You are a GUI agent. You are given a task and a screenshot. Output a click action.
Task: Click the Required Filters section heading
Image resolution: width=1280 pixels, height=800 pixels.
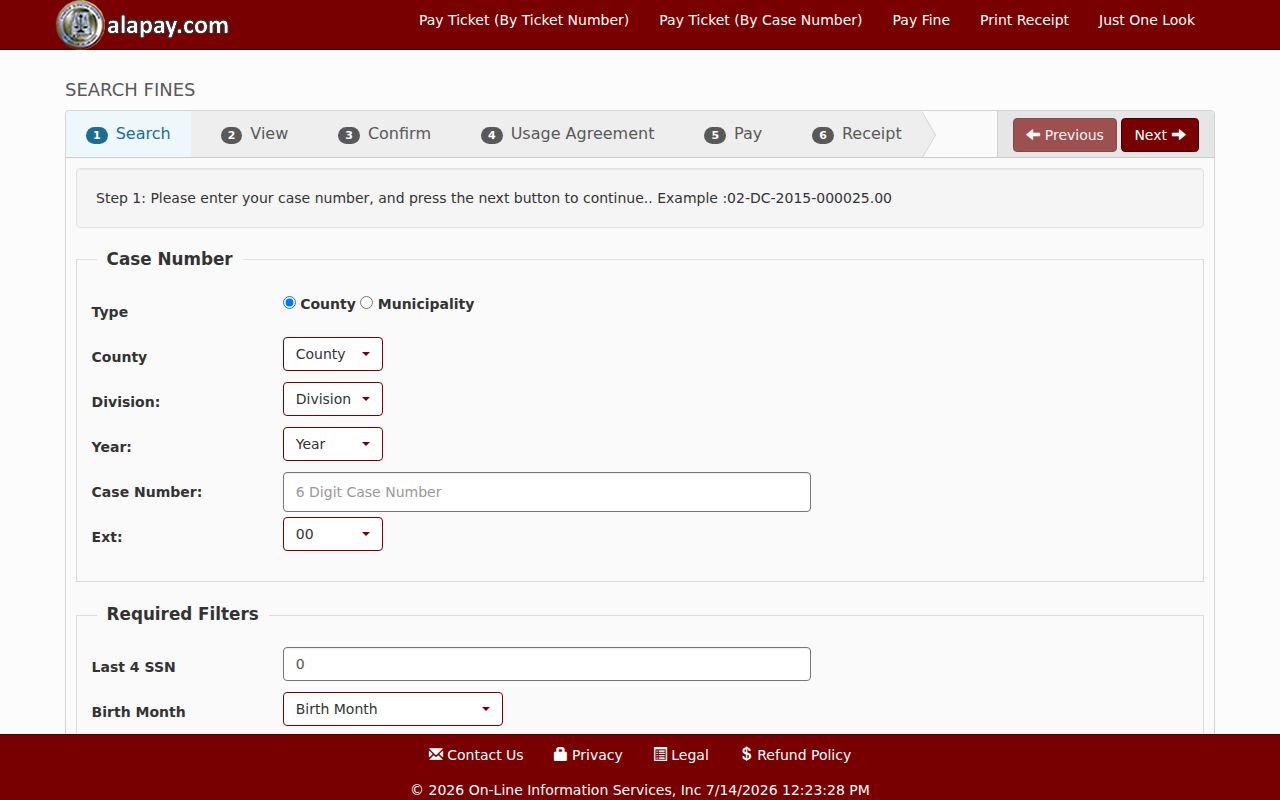(183, 614)
